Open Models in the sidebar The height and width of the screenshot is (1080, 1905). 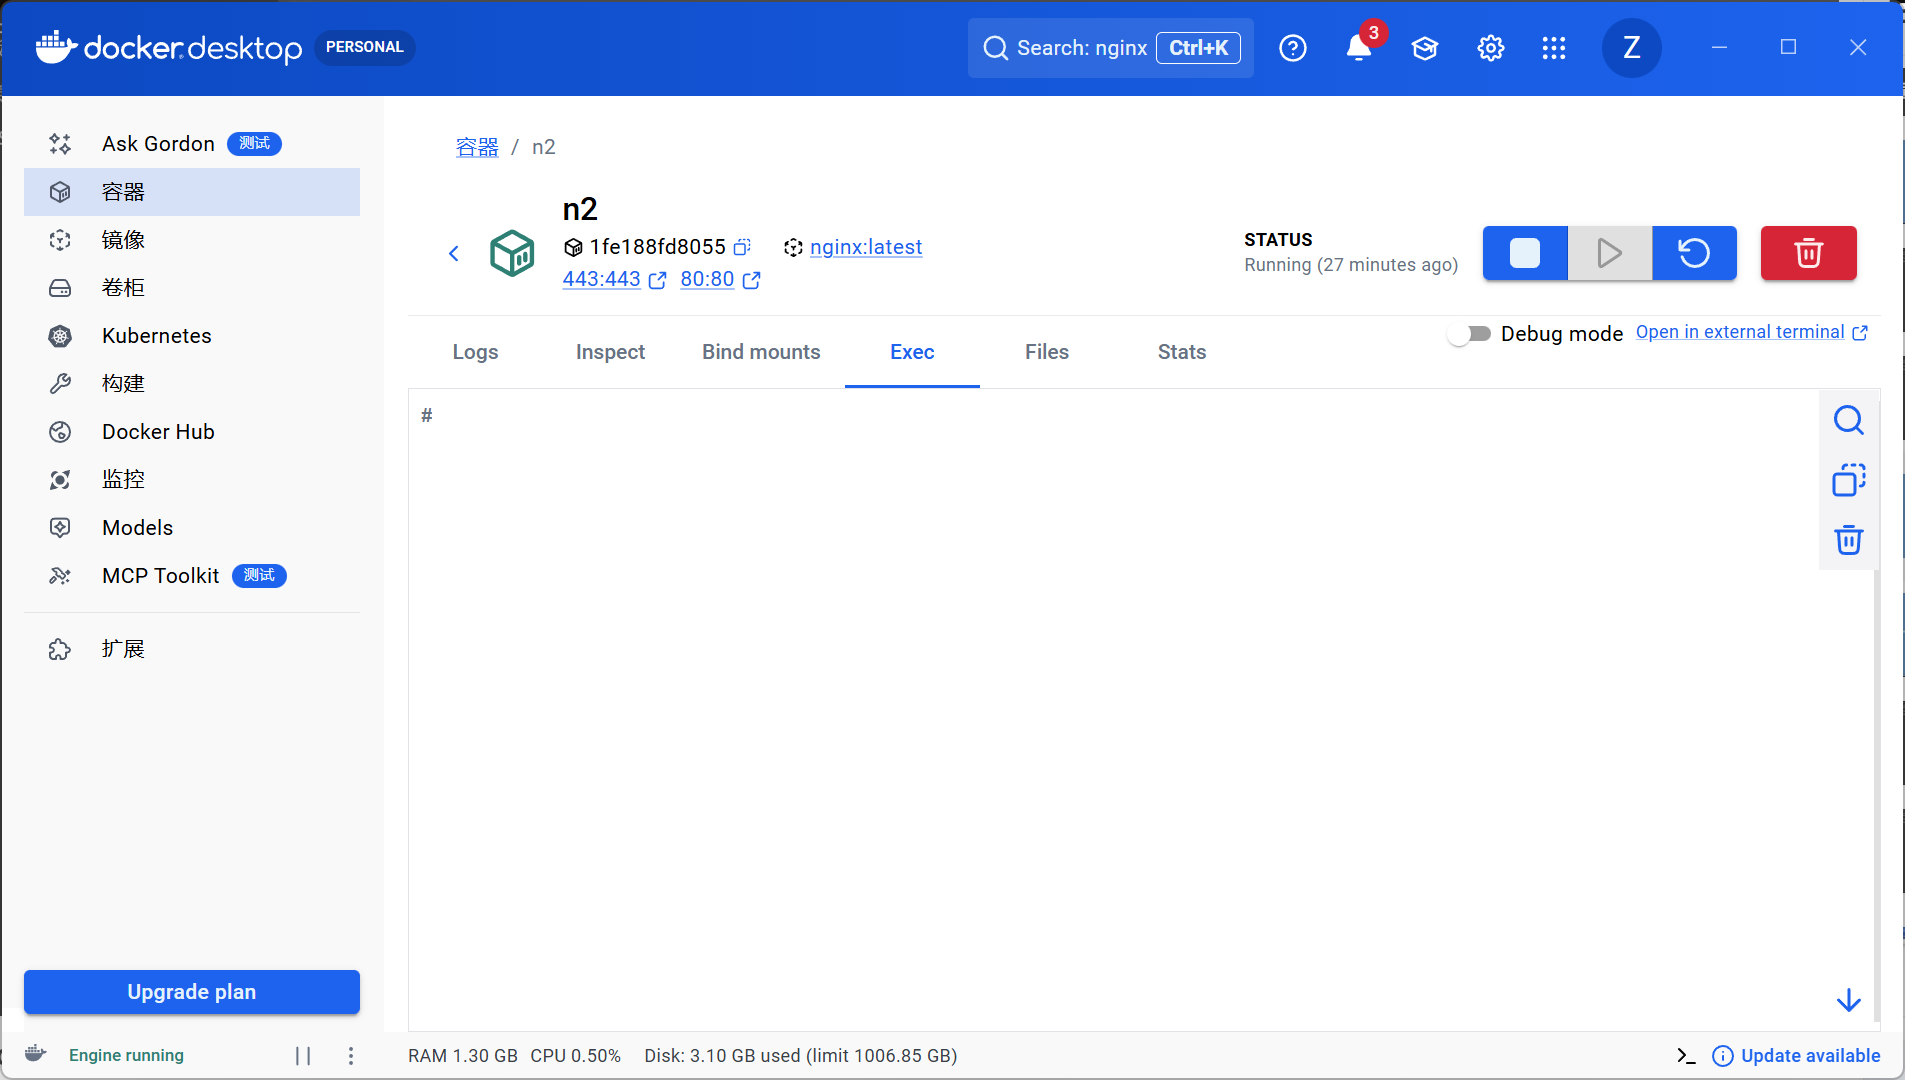point(191,528)
